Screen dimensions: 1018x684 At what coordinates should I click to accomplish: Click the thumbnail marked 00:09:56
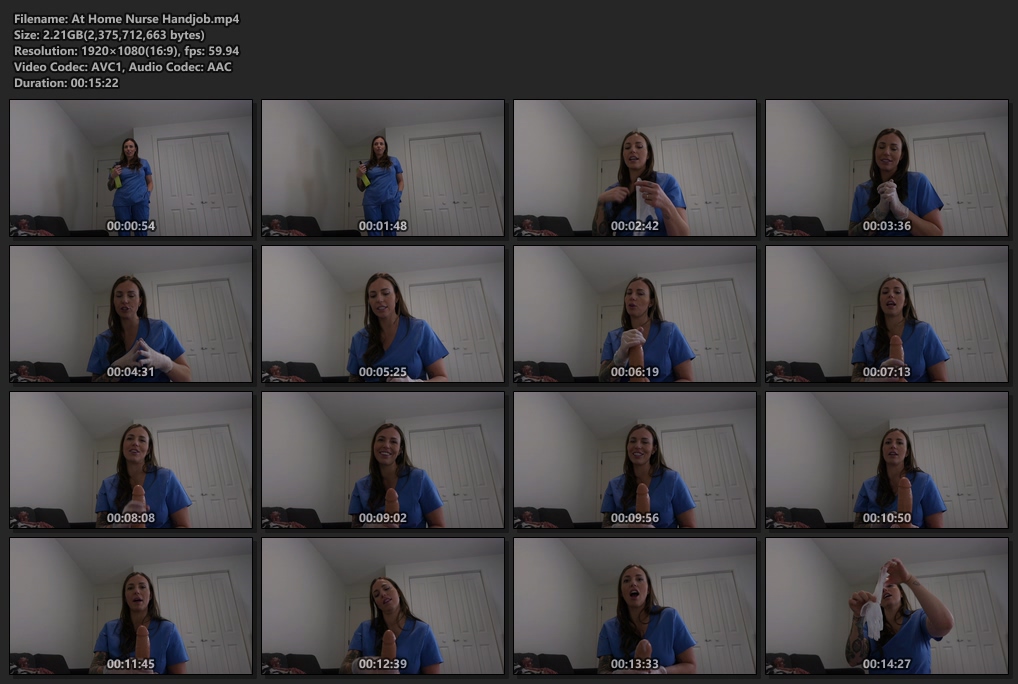tap(635, 460)
